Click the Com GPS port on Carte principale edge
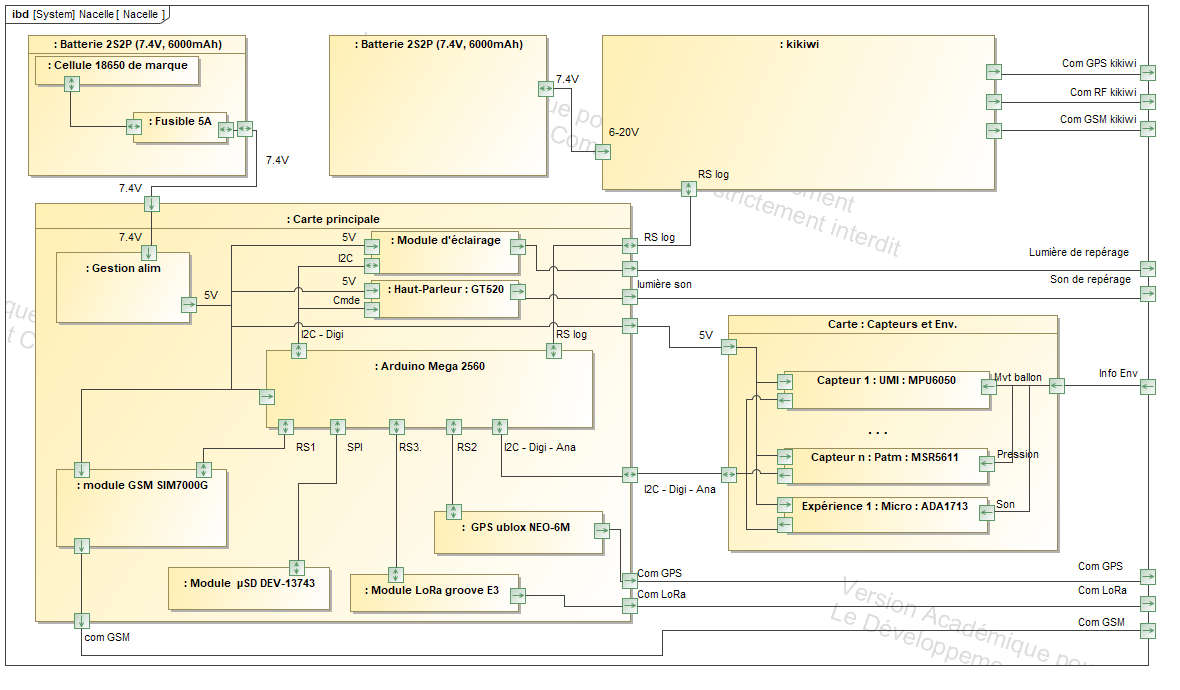The width and height of the screenshot is (1180, 690). pyautogui.click(x=629, y=580)
